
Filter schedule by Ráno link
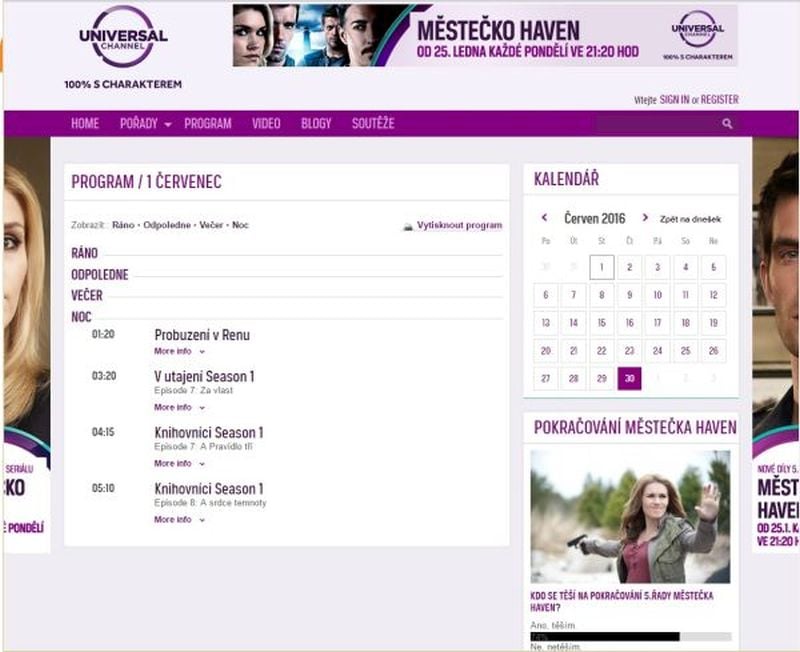[123, 225]
